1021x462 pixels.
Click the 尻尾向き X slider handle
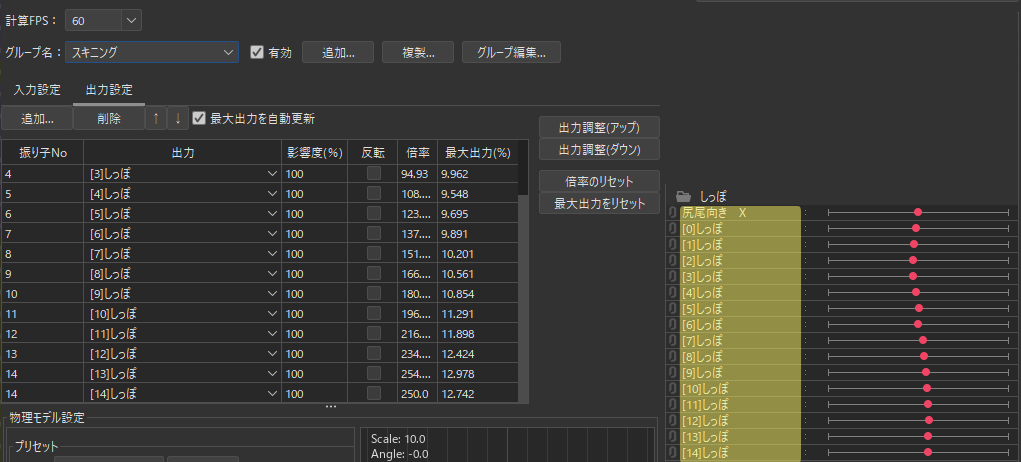pyautogui.click(x=917, y=212)
